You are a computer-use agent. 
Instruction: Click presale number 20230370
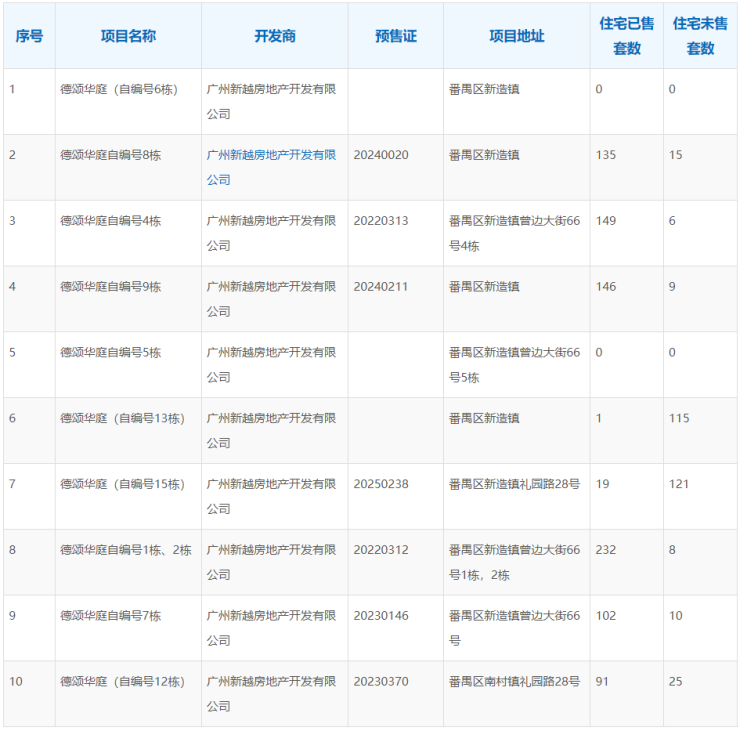point(381,682)
